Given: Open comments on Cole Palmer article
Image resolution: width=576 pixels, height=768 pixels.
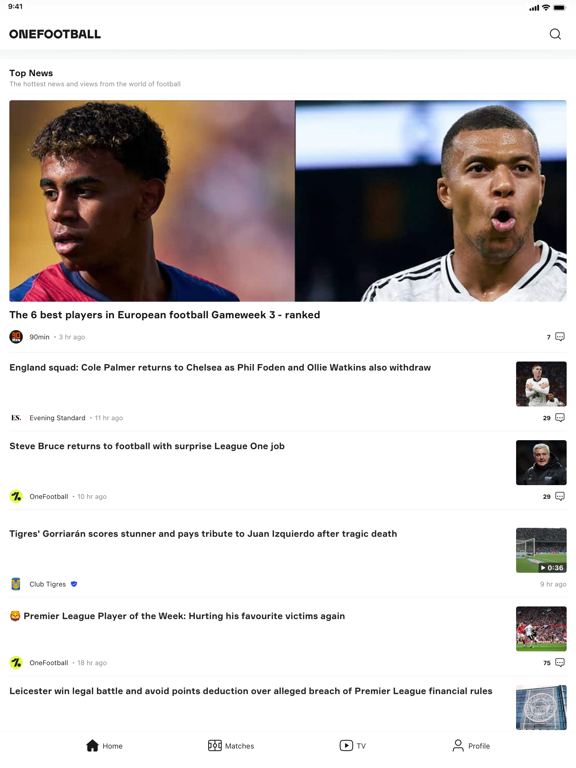Looking at the screenshot, I should click(560, 417).
